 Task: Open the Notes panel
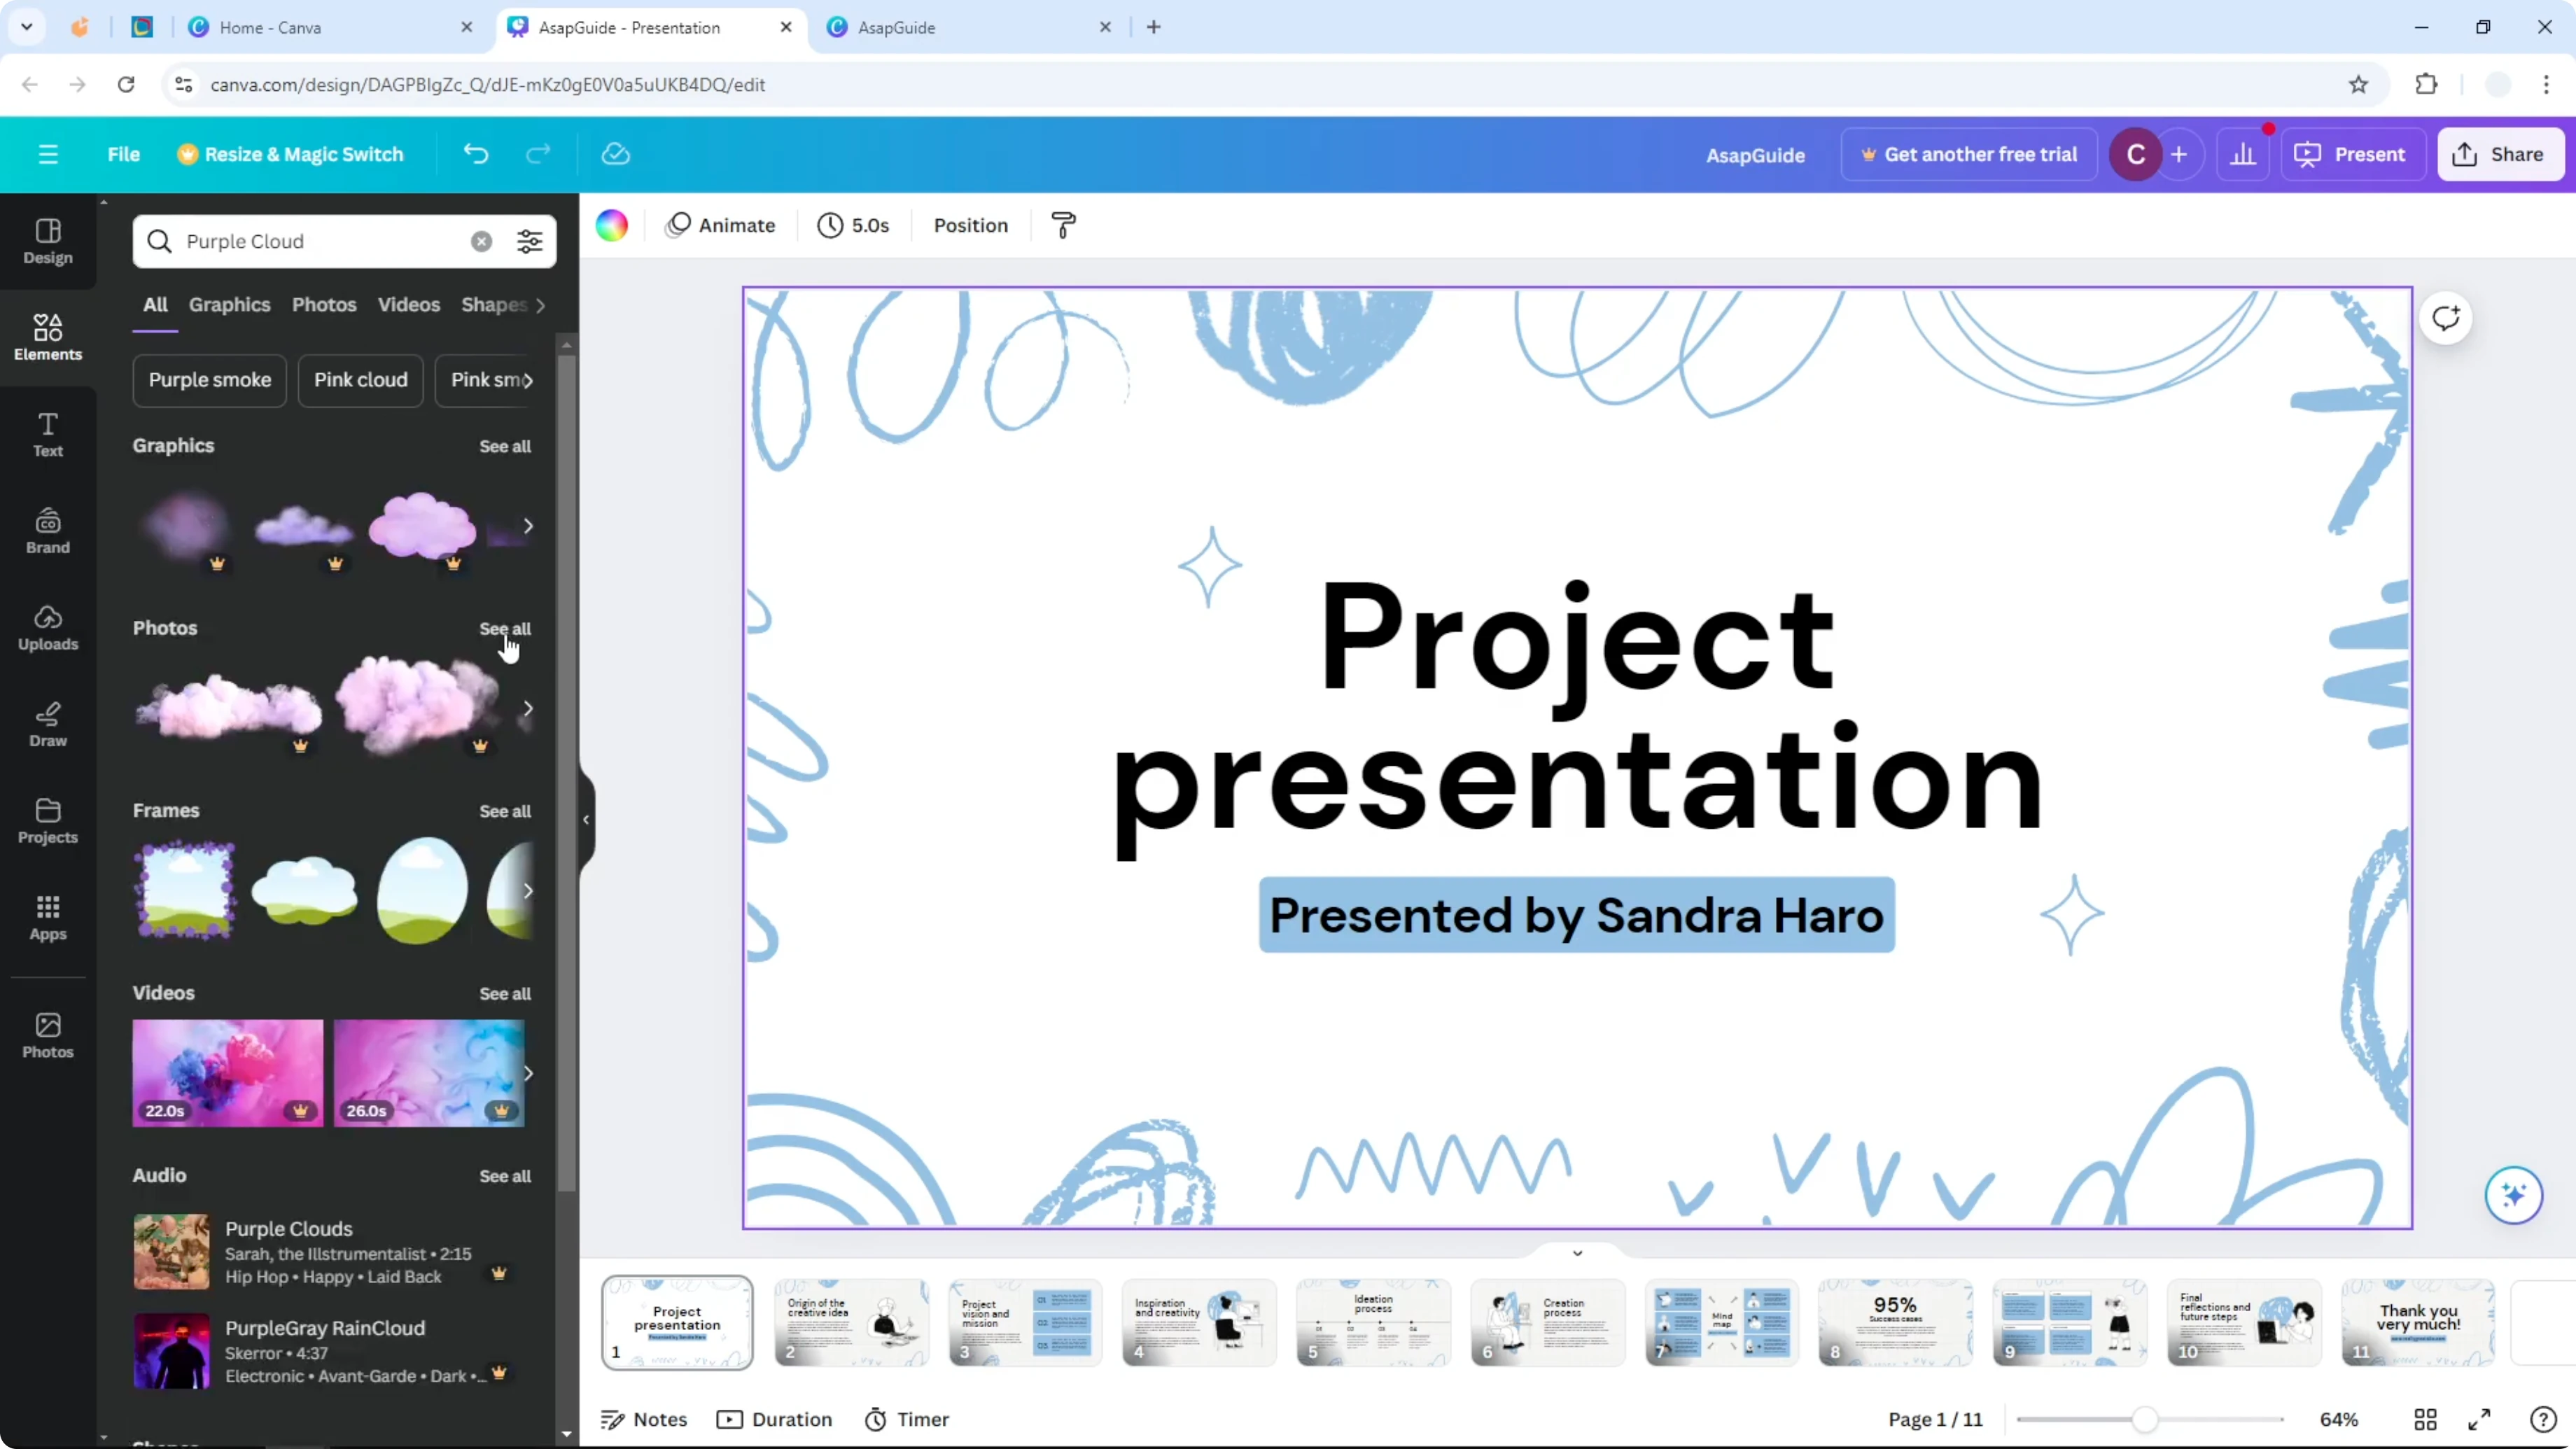[644, 1419]
